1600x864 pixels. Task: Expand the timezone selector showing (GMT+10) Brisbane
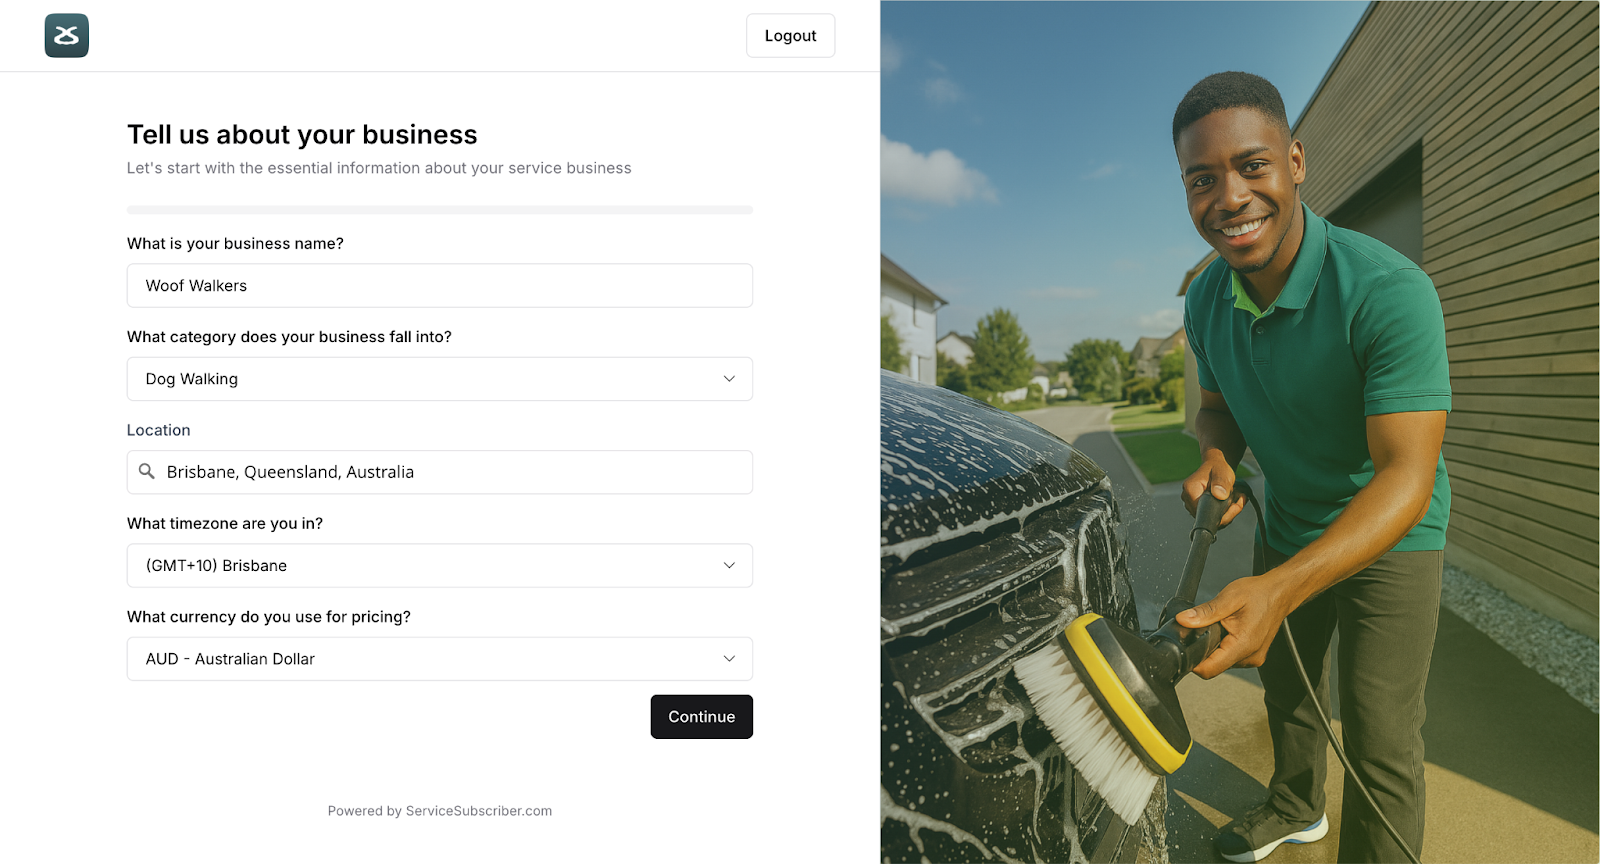(x=440, y=566)
